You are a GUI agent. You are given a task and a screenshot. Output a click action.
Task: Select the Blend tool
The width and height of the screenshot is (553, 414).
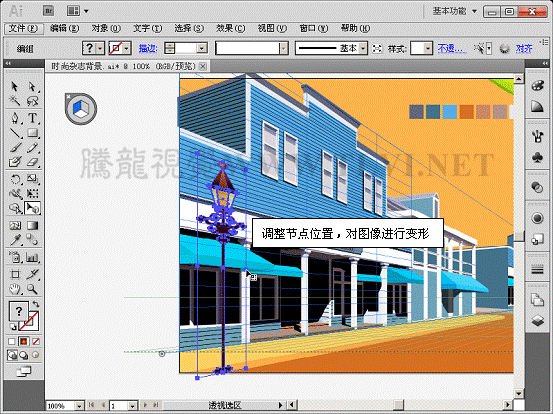point(32,240)
